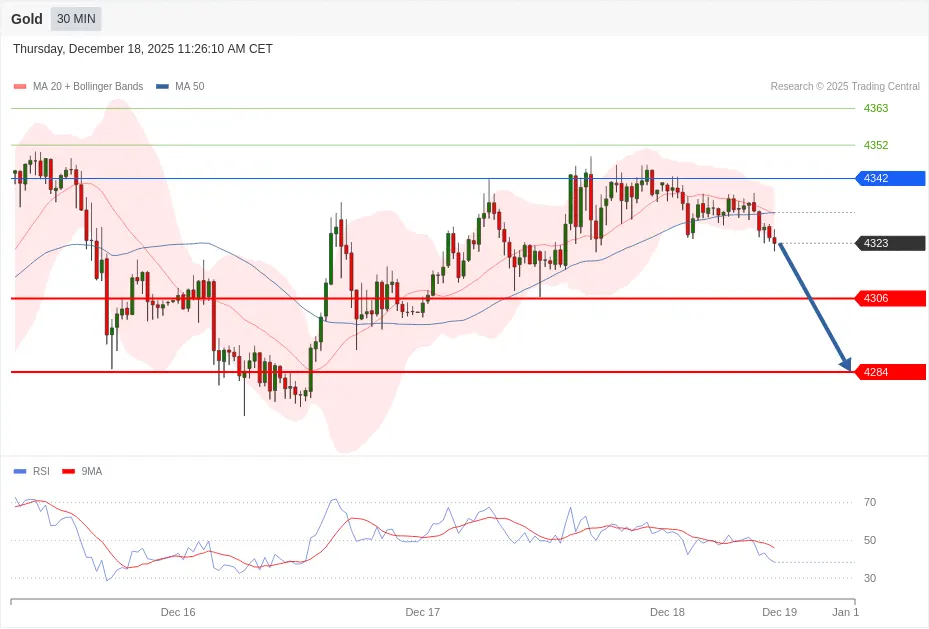
Task: Click the Dec 18 date axis label
Action: (667, 612)
